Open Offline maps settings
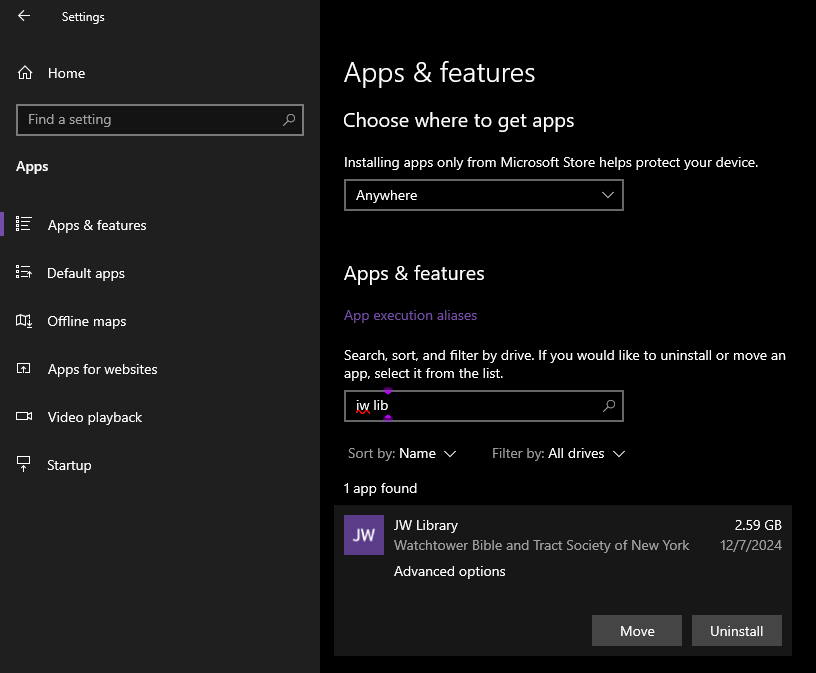Screen dimensions: 816x673 click(x=86, y=322)
